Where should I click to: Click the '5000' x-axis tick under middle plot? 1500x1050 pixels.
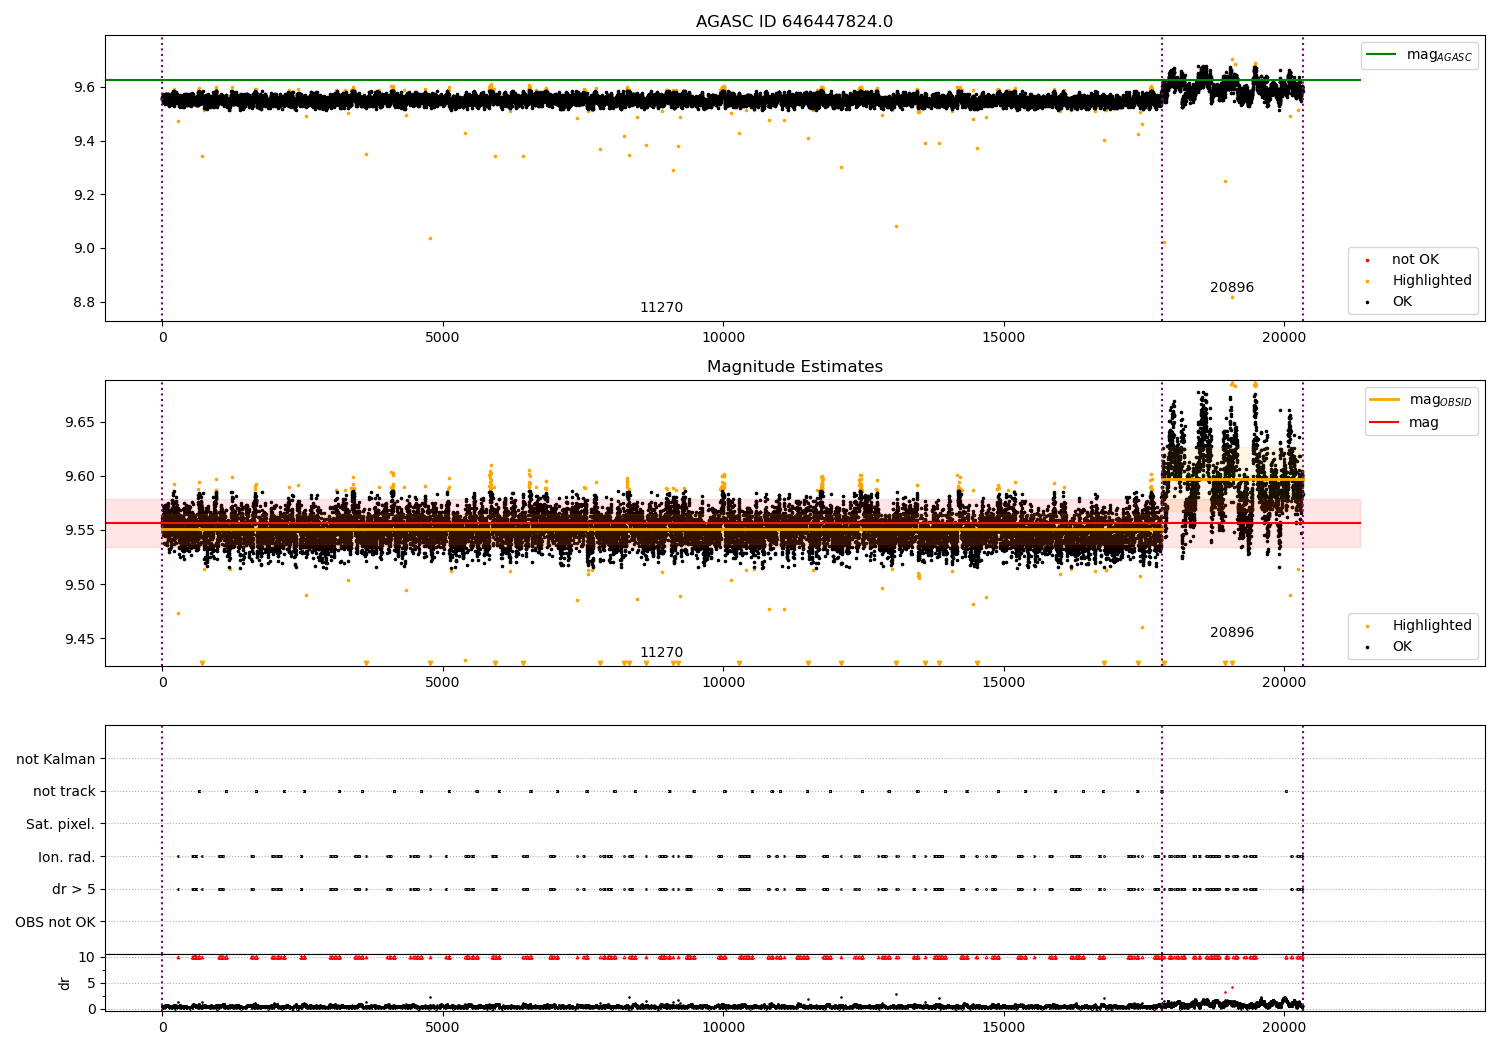click(x=442, y=683)
